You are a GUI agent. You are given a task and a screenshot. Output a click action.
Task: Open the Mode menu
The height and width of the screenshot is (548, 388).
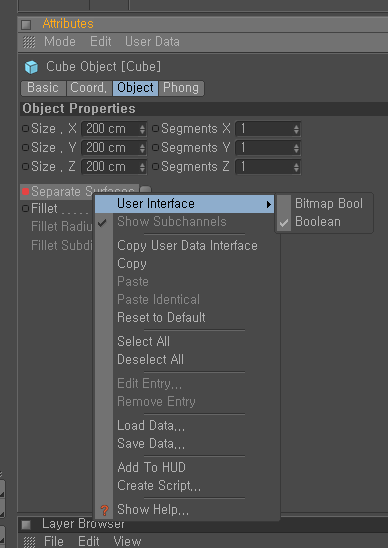[60, 42]
